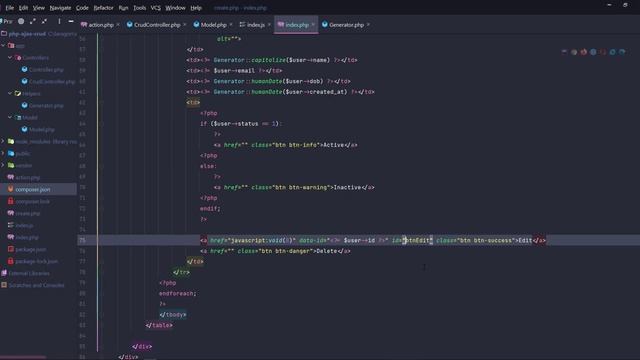640x360 pixels.
Task: Click line number 75 in the gutter
Action: click(82, 240)
